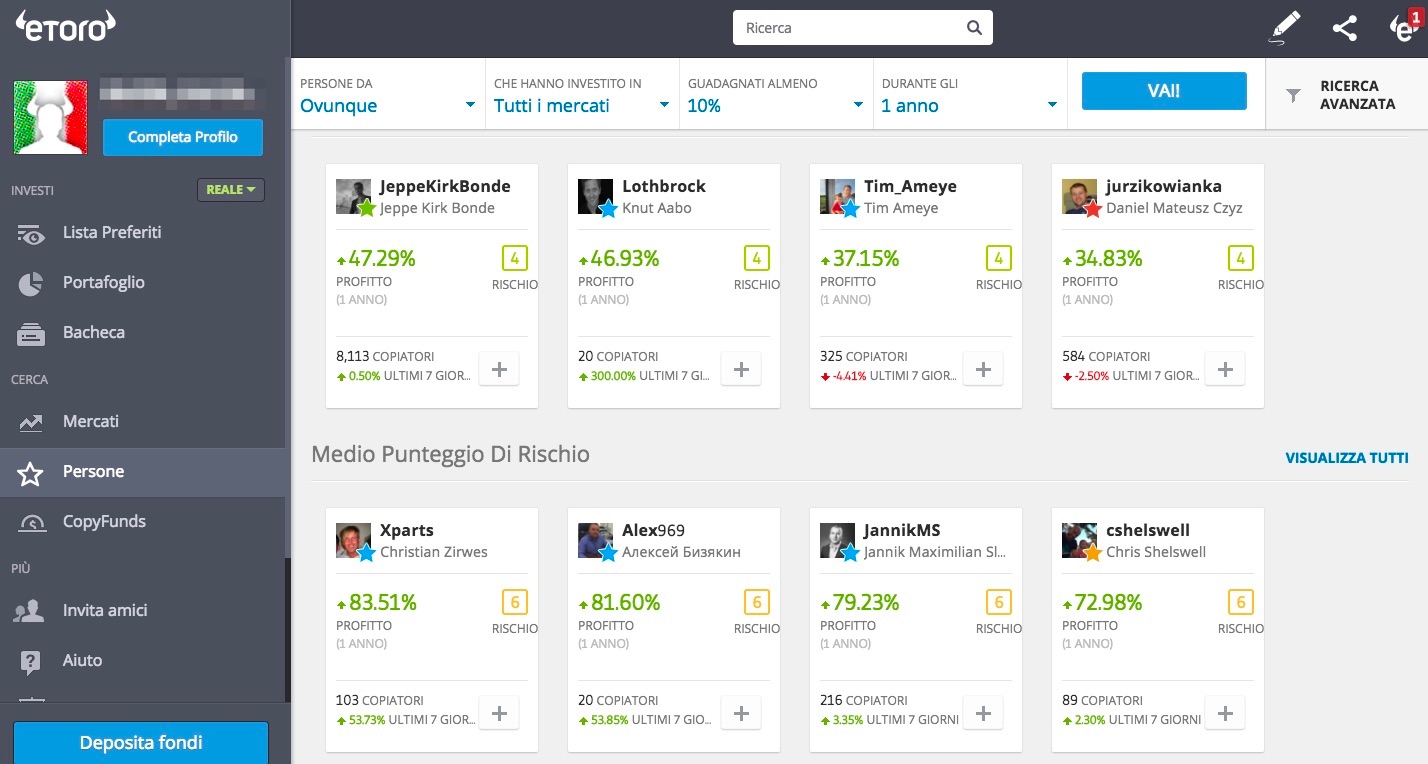The height and width of the screenshot is (764, 1428).
Task: Open Alex969 trader name
Action: pyautogui.click(x=654, y=530)
